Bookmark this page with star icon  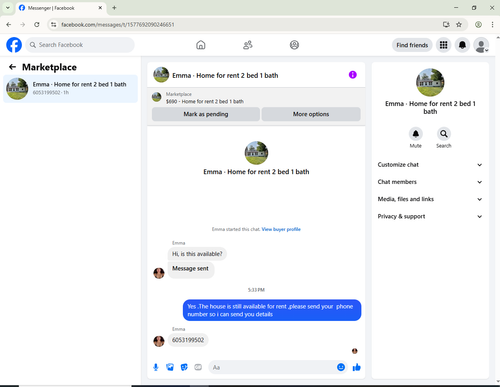coord(459,24)
